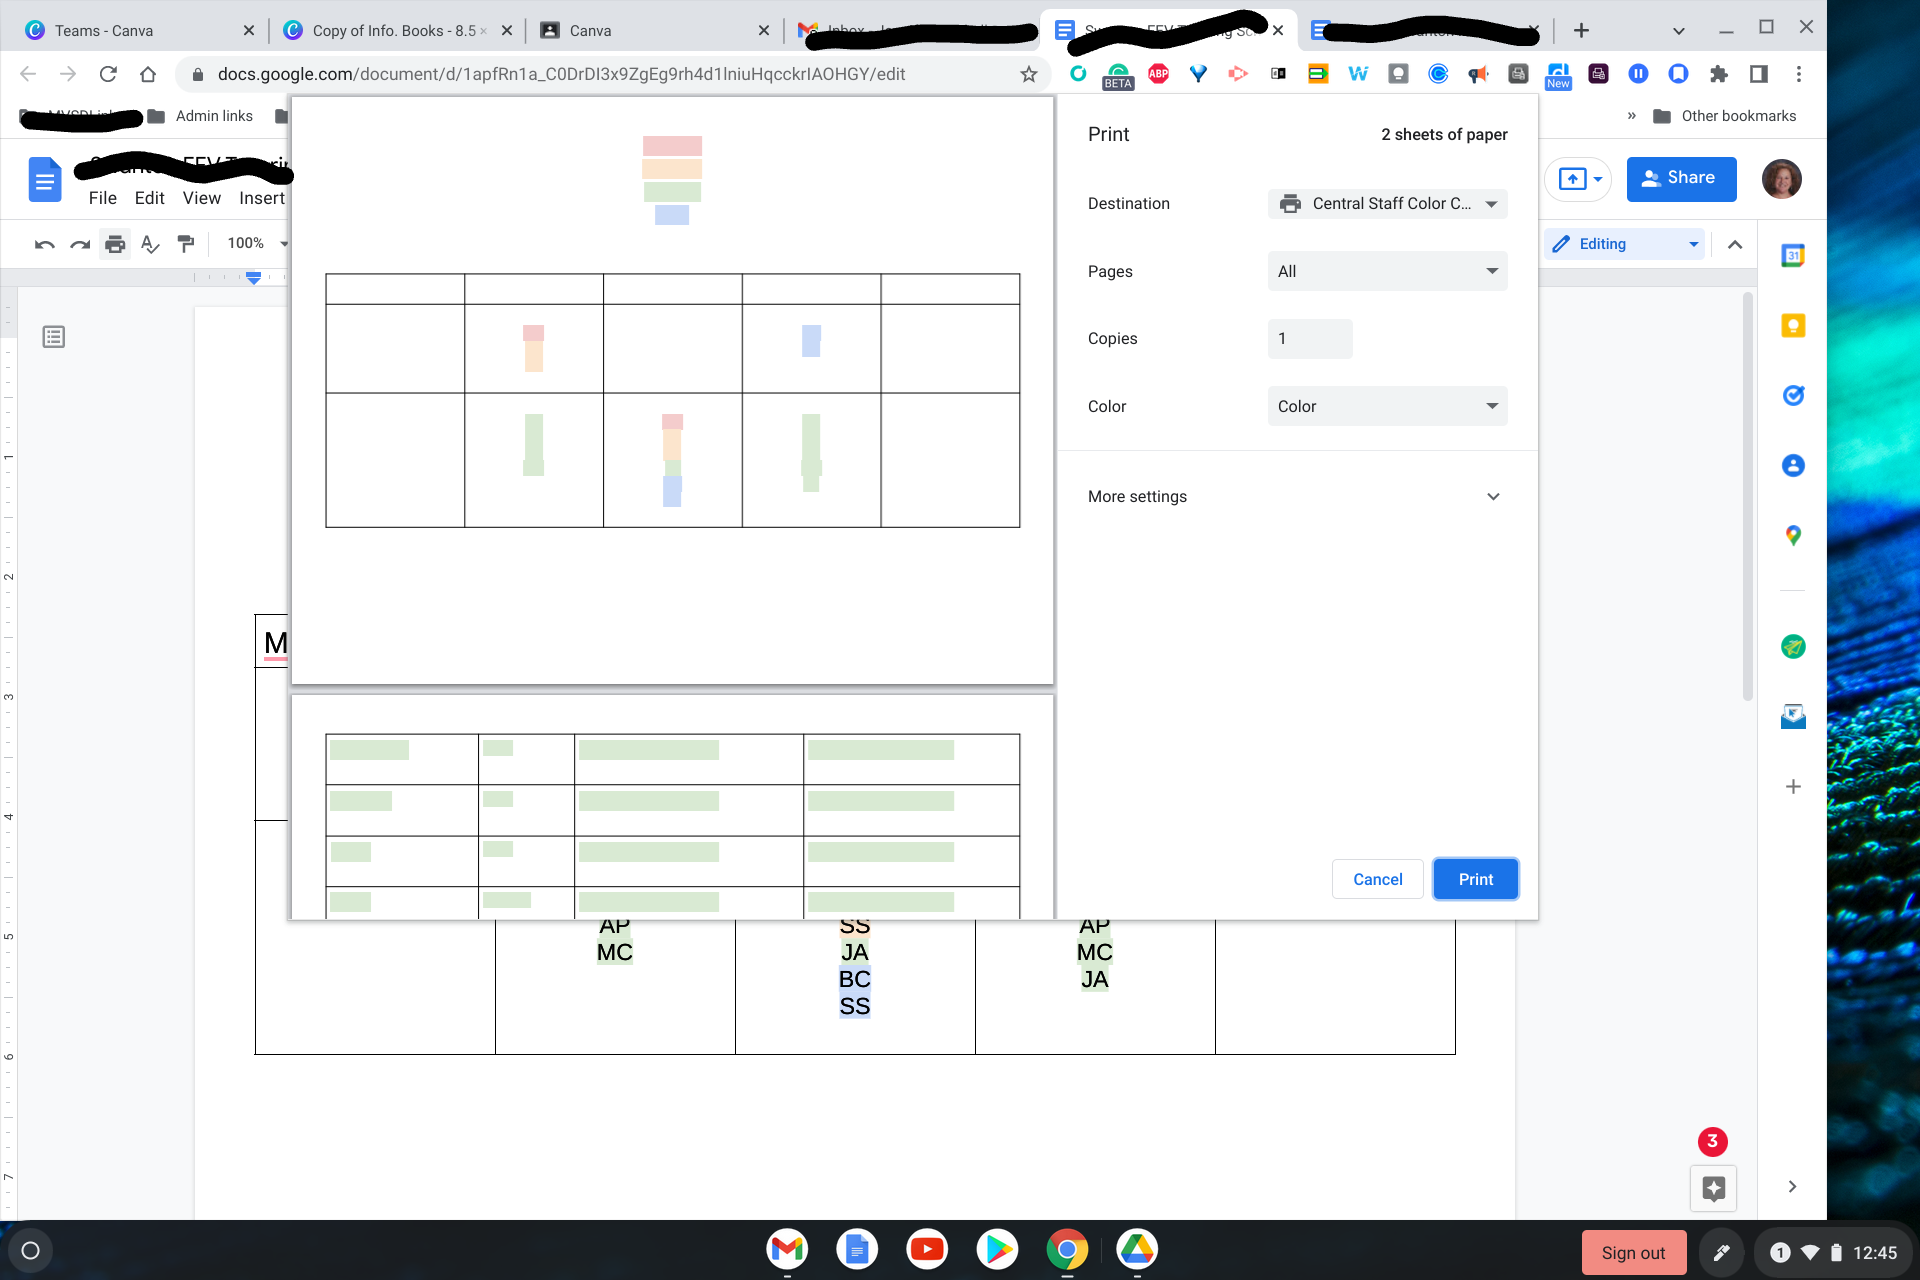Open Google Calendar in the side panel
1920x1280 pixels.
1793,255
